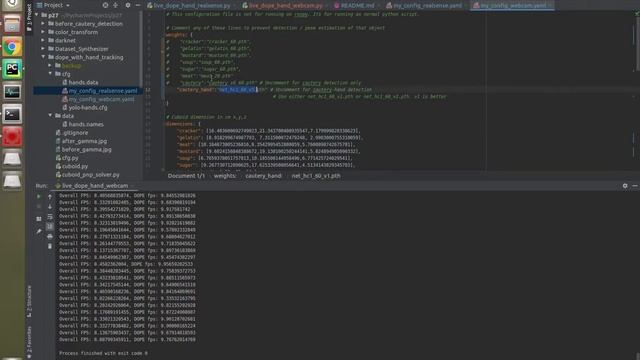Click the 'cautery_hand' breadcrumb

pos(263,176)
